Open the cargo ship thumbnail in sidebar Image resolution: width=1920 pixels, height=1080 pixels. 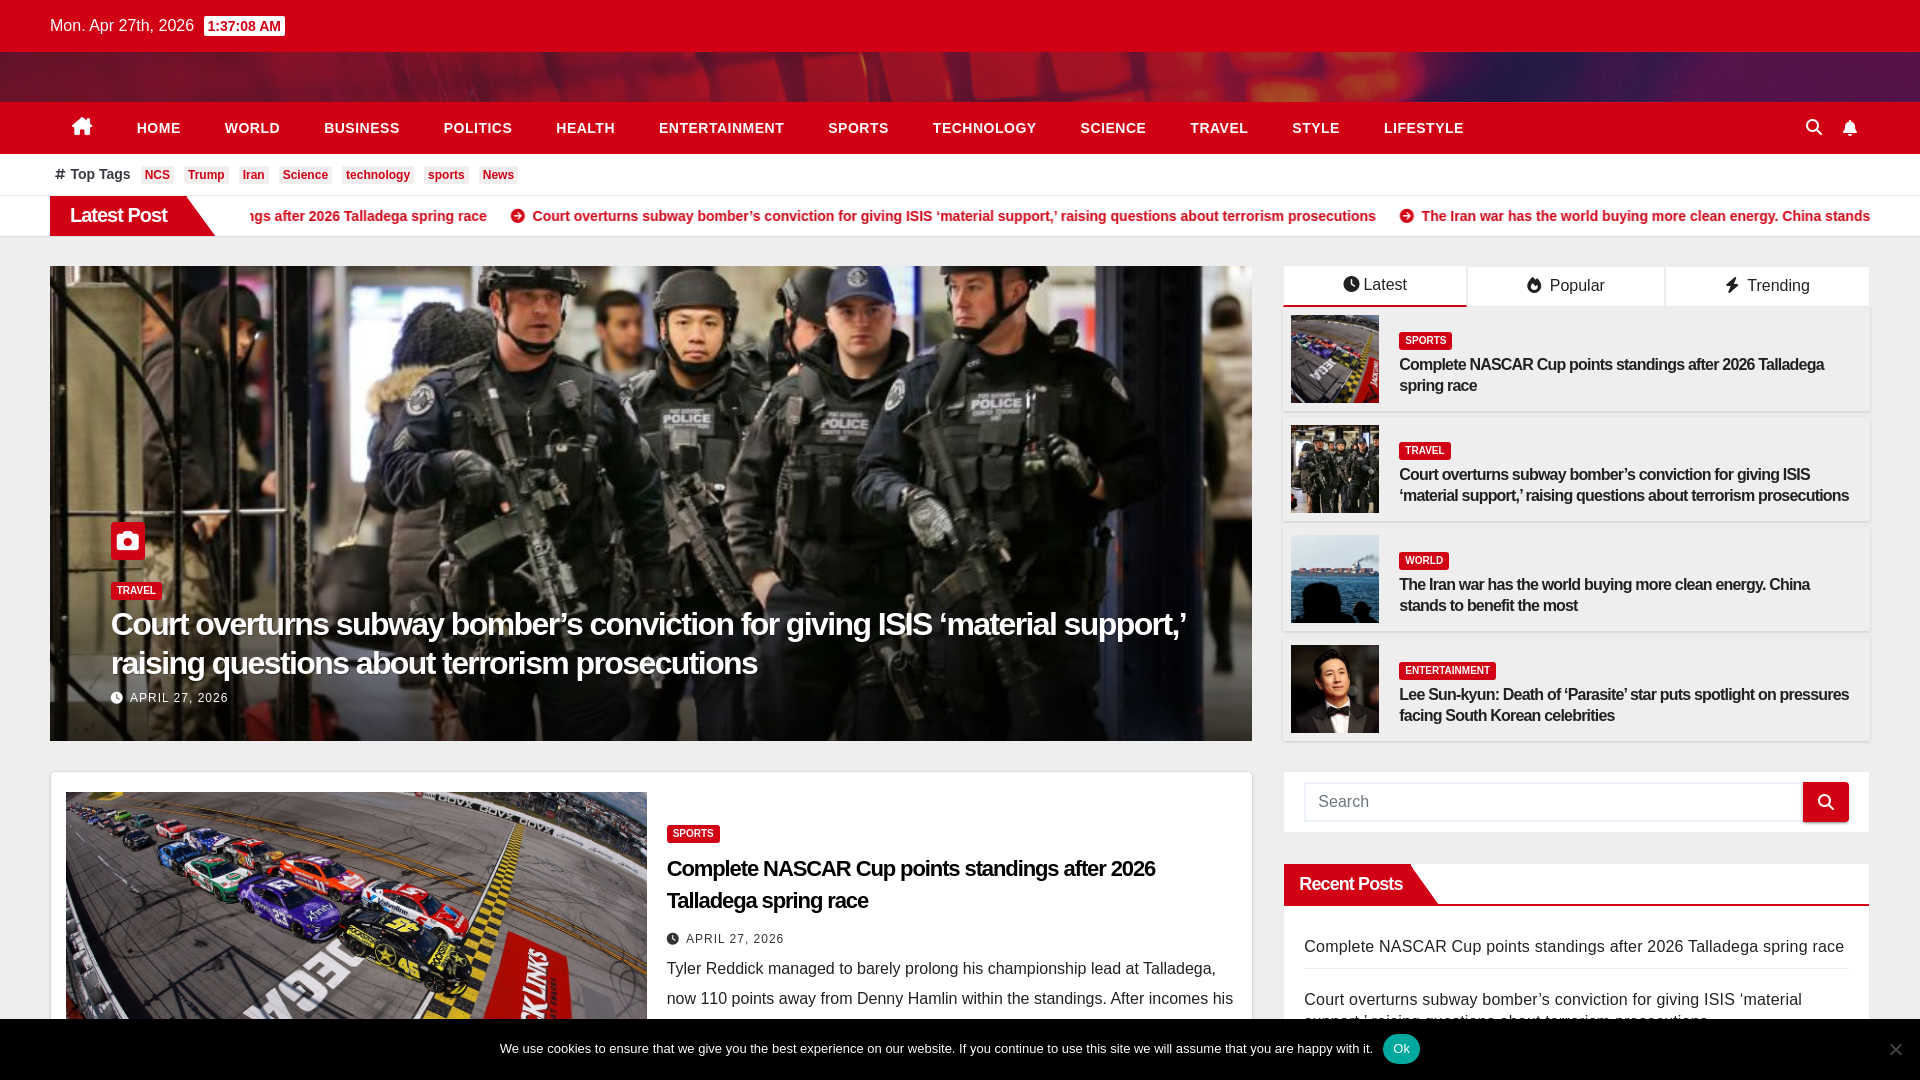click(1335, 579)
